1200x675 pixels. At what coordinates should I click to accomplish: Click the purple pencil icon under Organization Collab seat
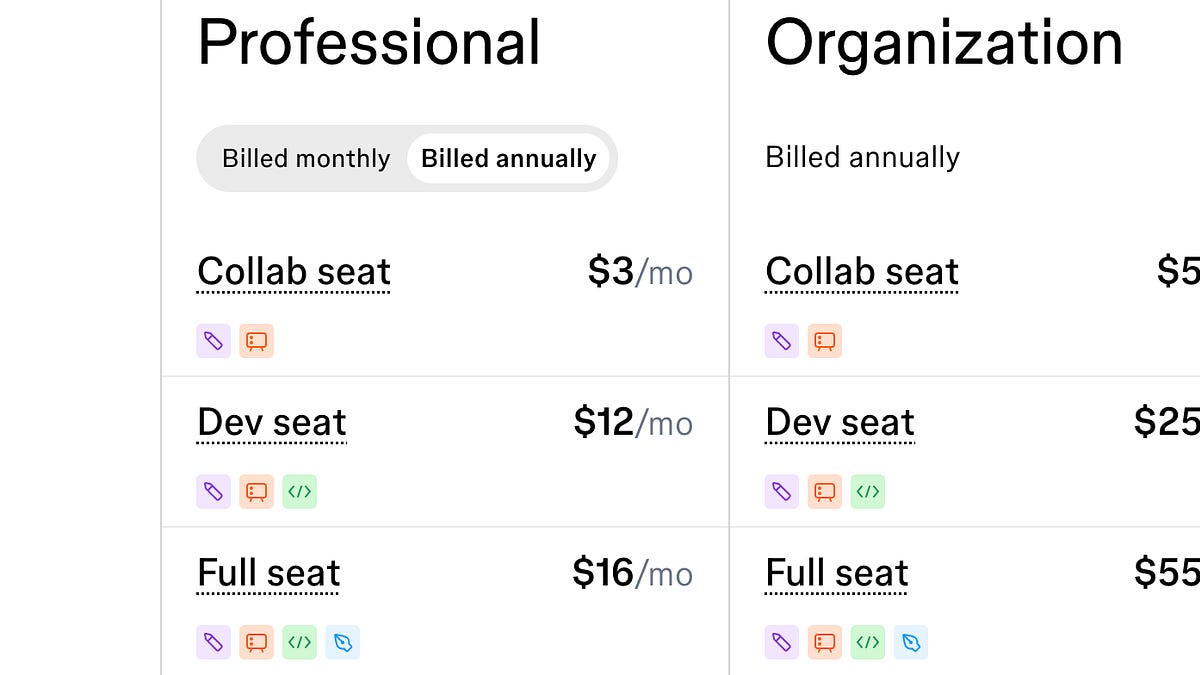click(781, 341)
